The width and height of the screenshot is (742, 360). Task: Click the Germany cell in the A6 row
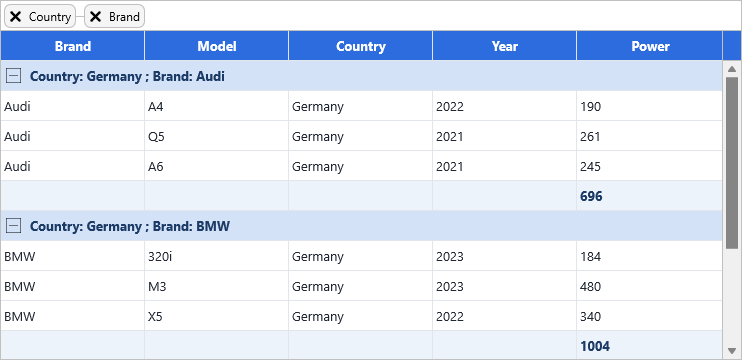(x=361, y=167)
